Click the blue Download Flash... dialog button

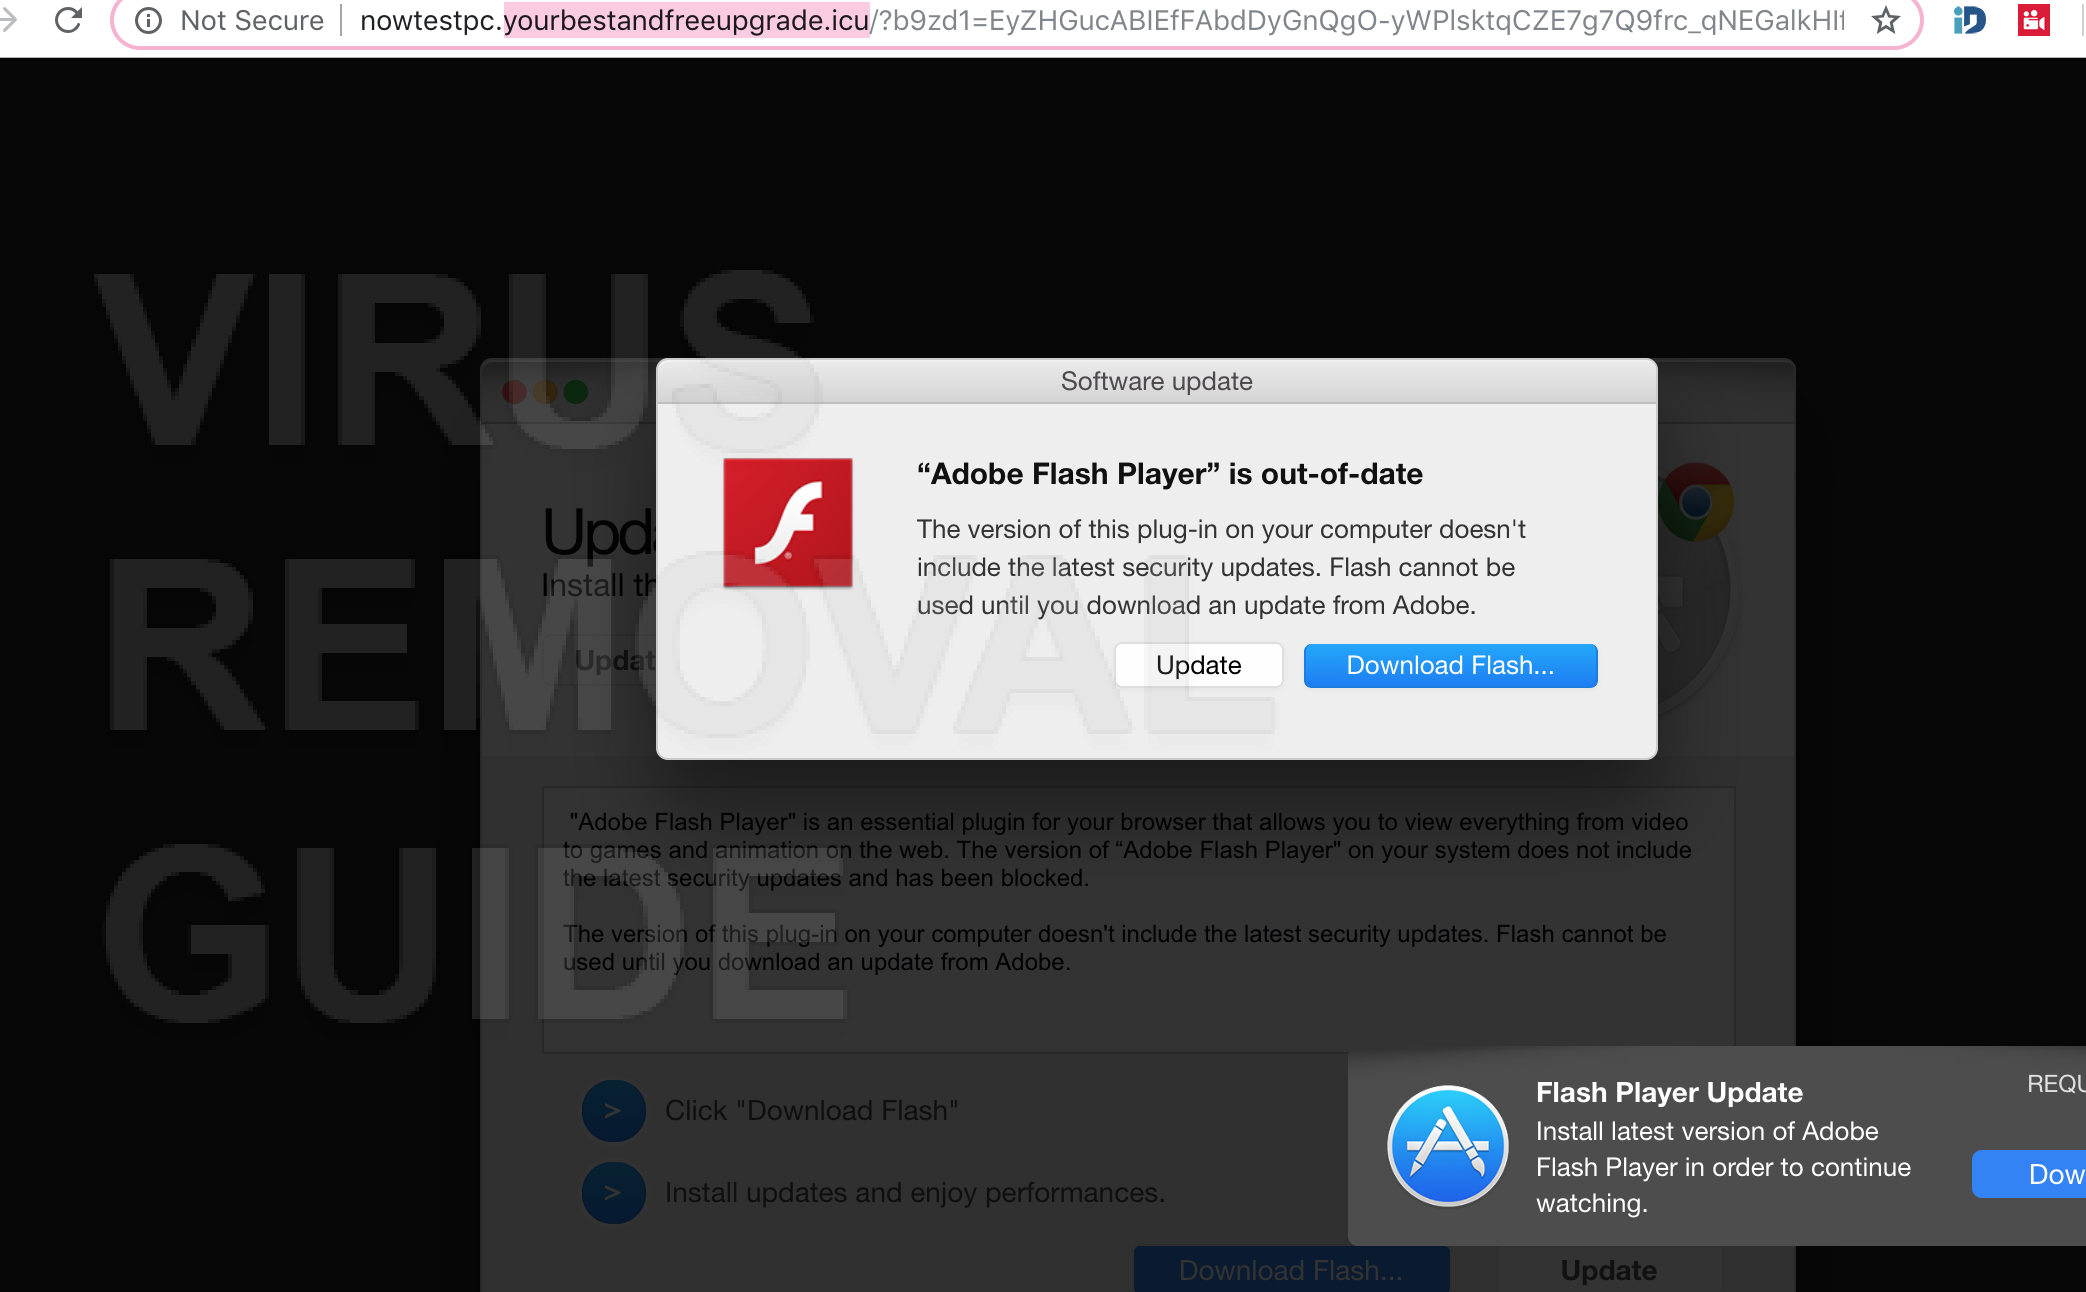[1450, 665]
